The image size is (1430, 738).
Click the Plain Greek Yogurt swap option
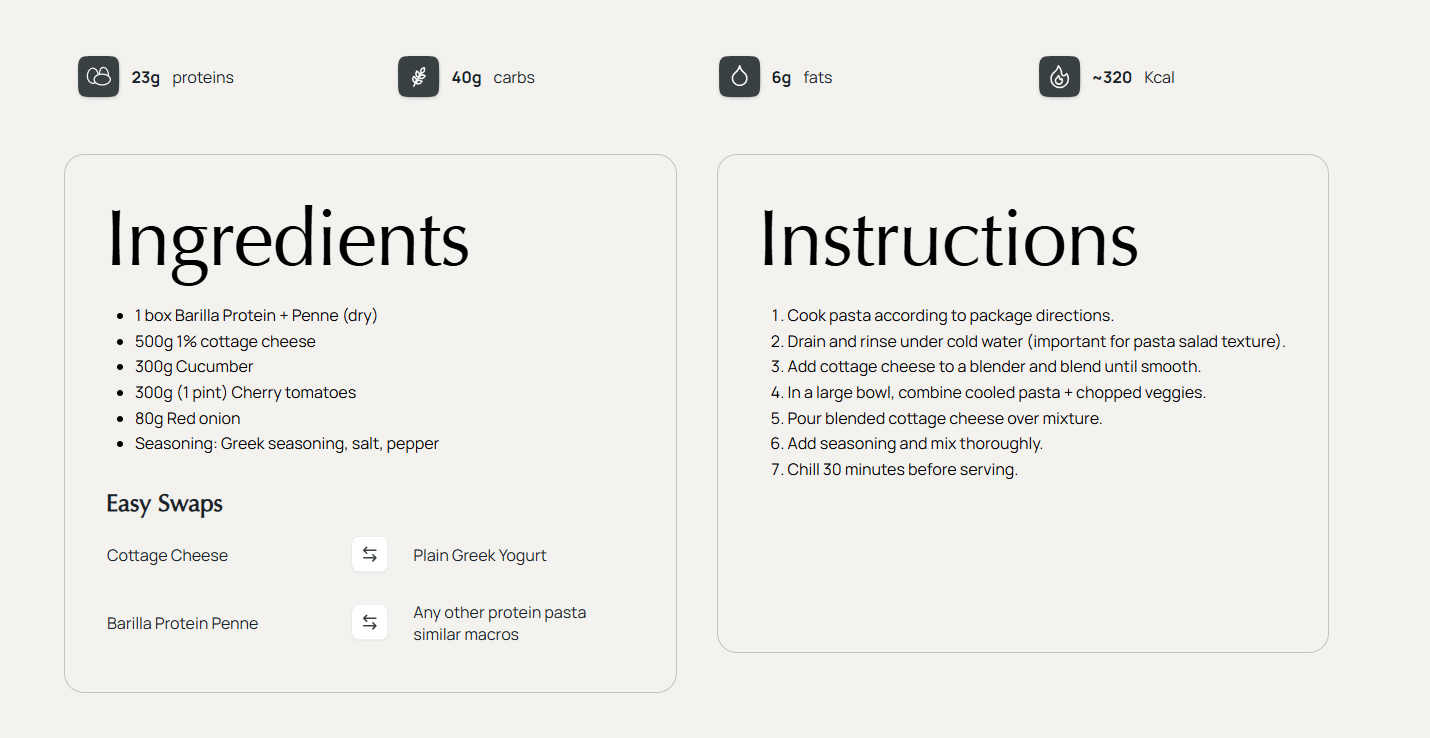(x=480, y=555)
